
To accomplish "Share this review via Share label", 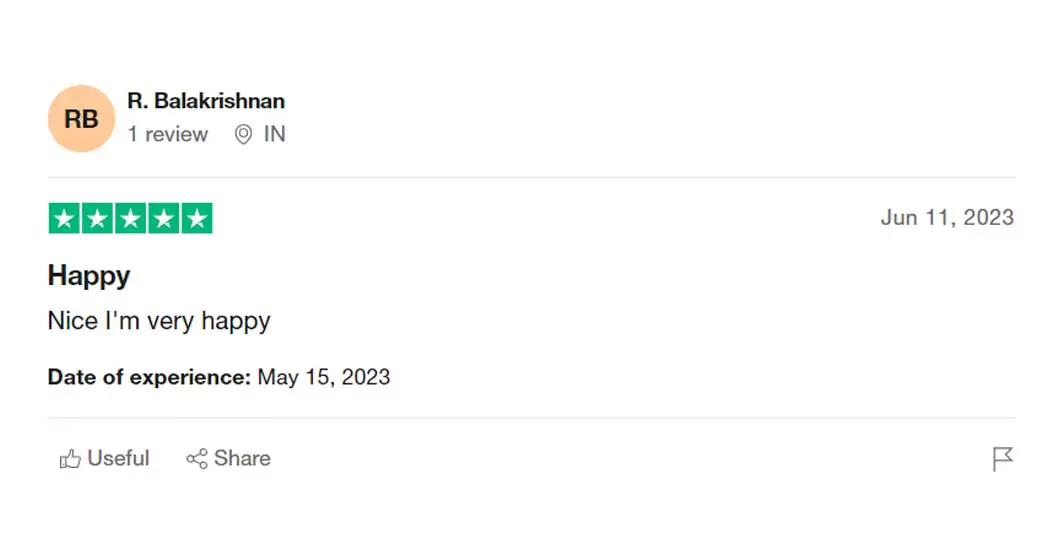I will 242,458.
